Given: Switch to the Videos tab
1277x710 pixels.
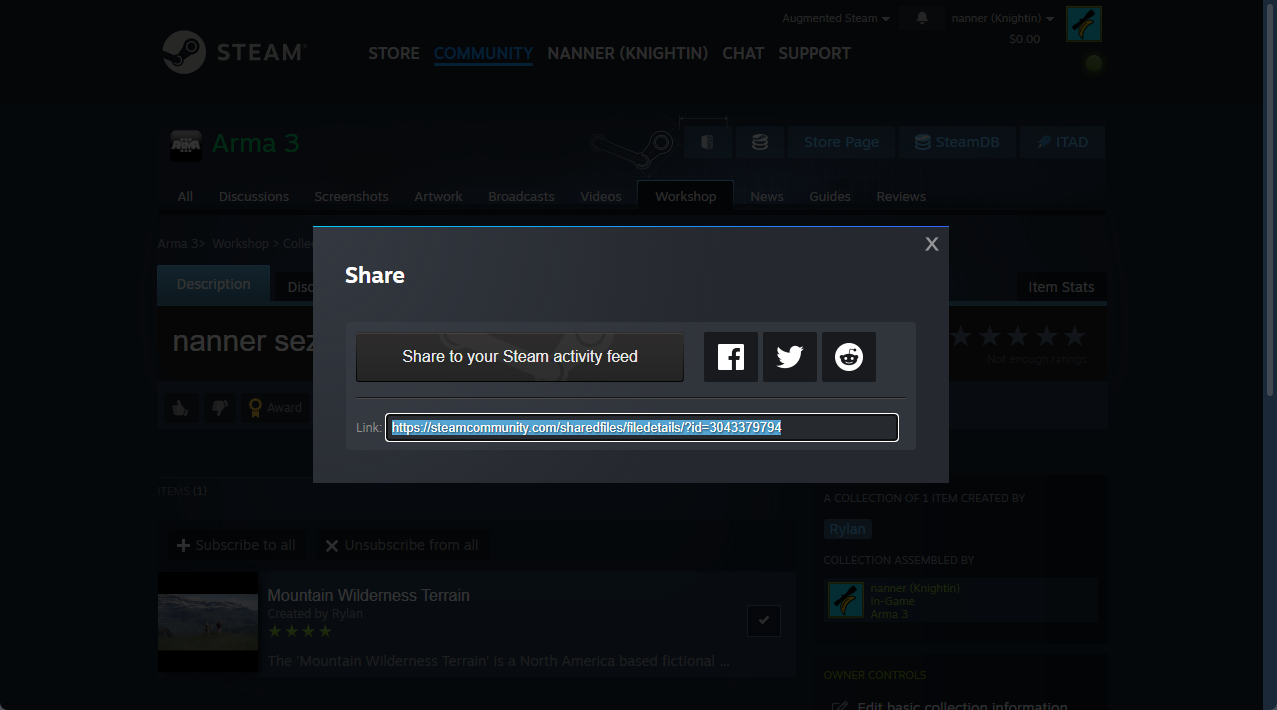Looking at the screenshot, I should pos(601,196).
